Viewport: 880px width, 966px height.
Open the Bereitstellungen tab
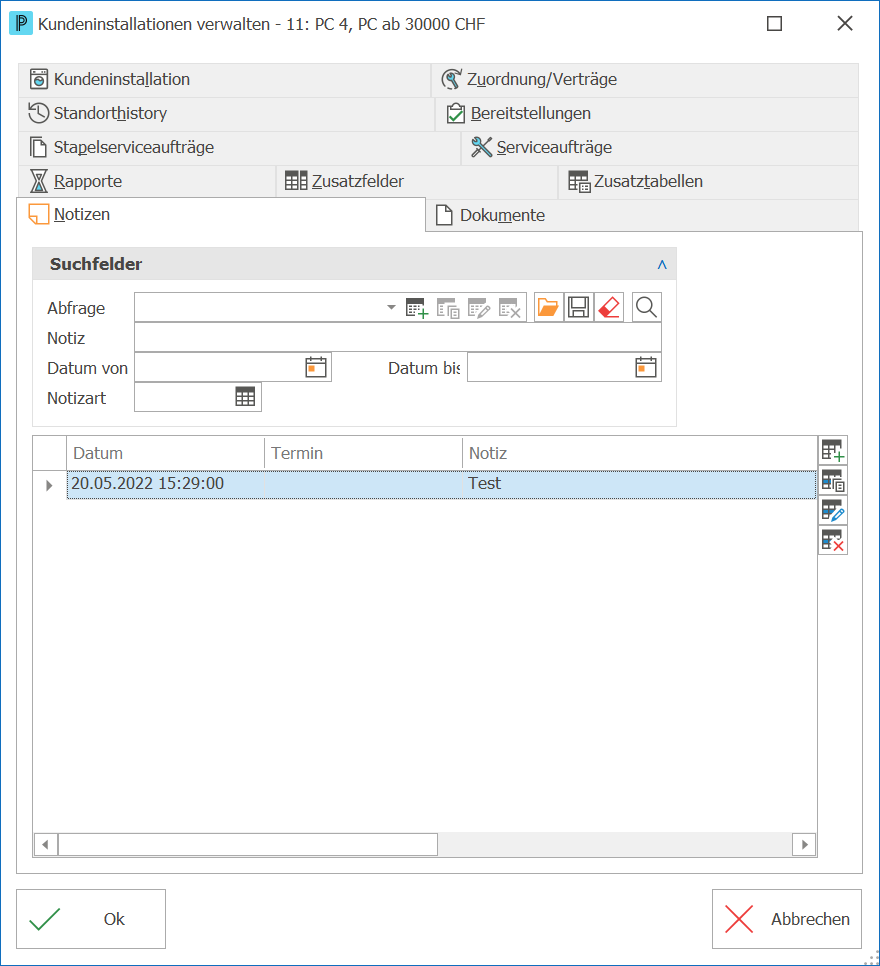(x=647, y=113)
